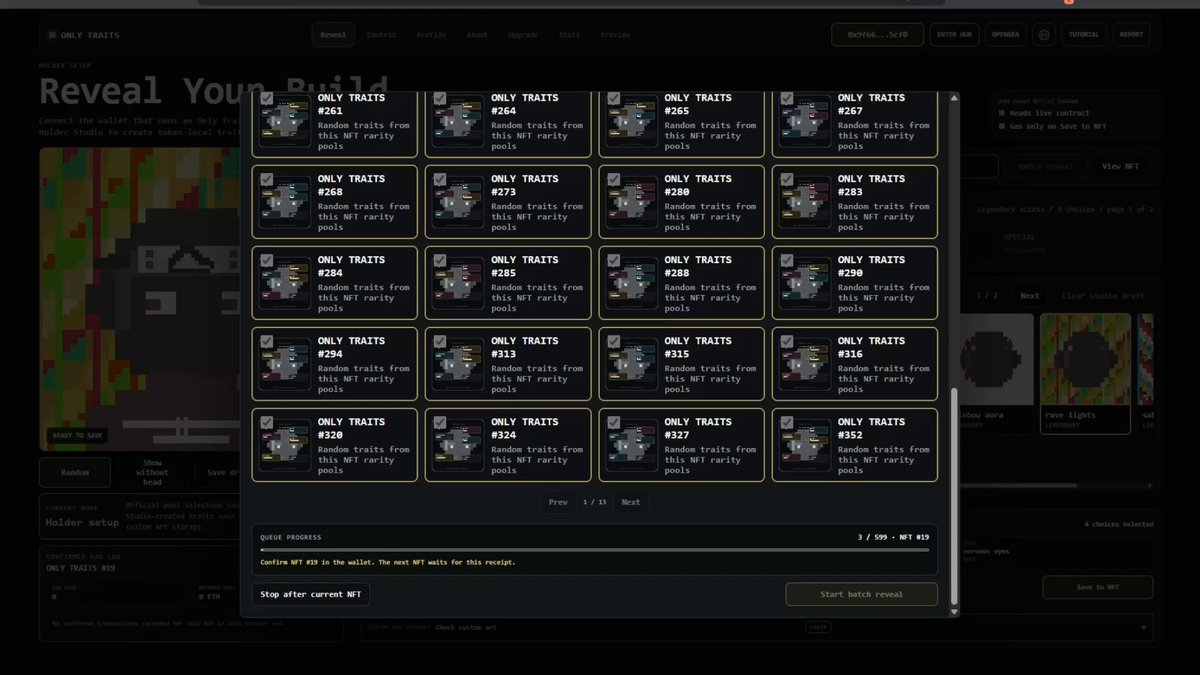This screenshot has height=675, width=1200.
Task: Click the REPORT button
Action: (x=1131, y=35)
